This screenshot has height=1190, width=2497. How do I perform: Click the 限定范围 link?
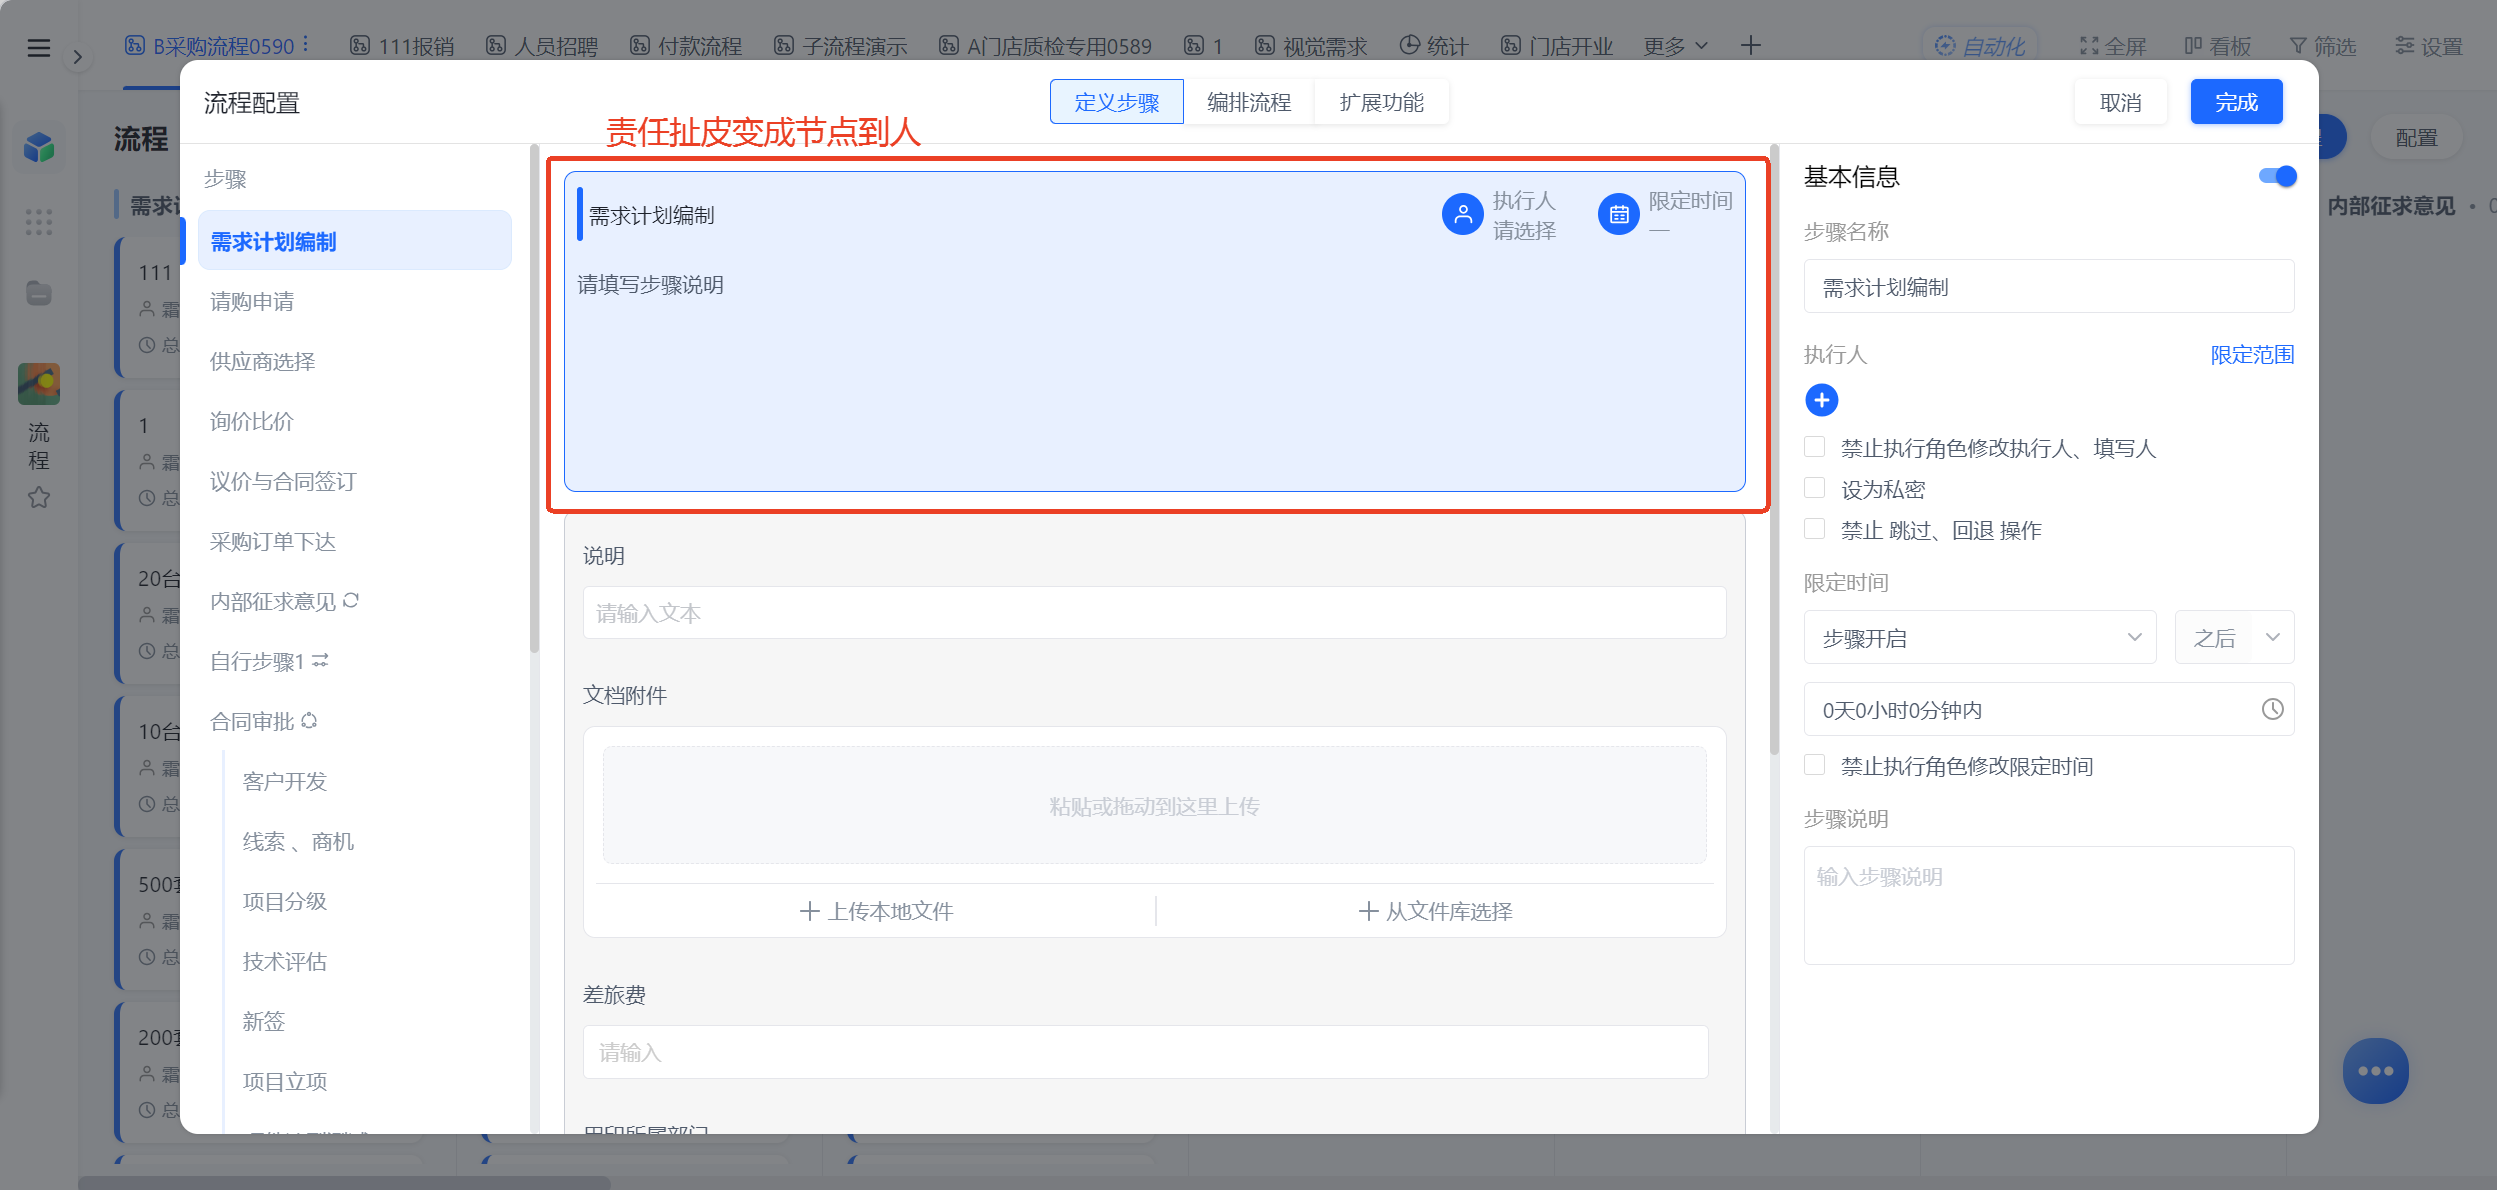click(x=2252, y=354)
